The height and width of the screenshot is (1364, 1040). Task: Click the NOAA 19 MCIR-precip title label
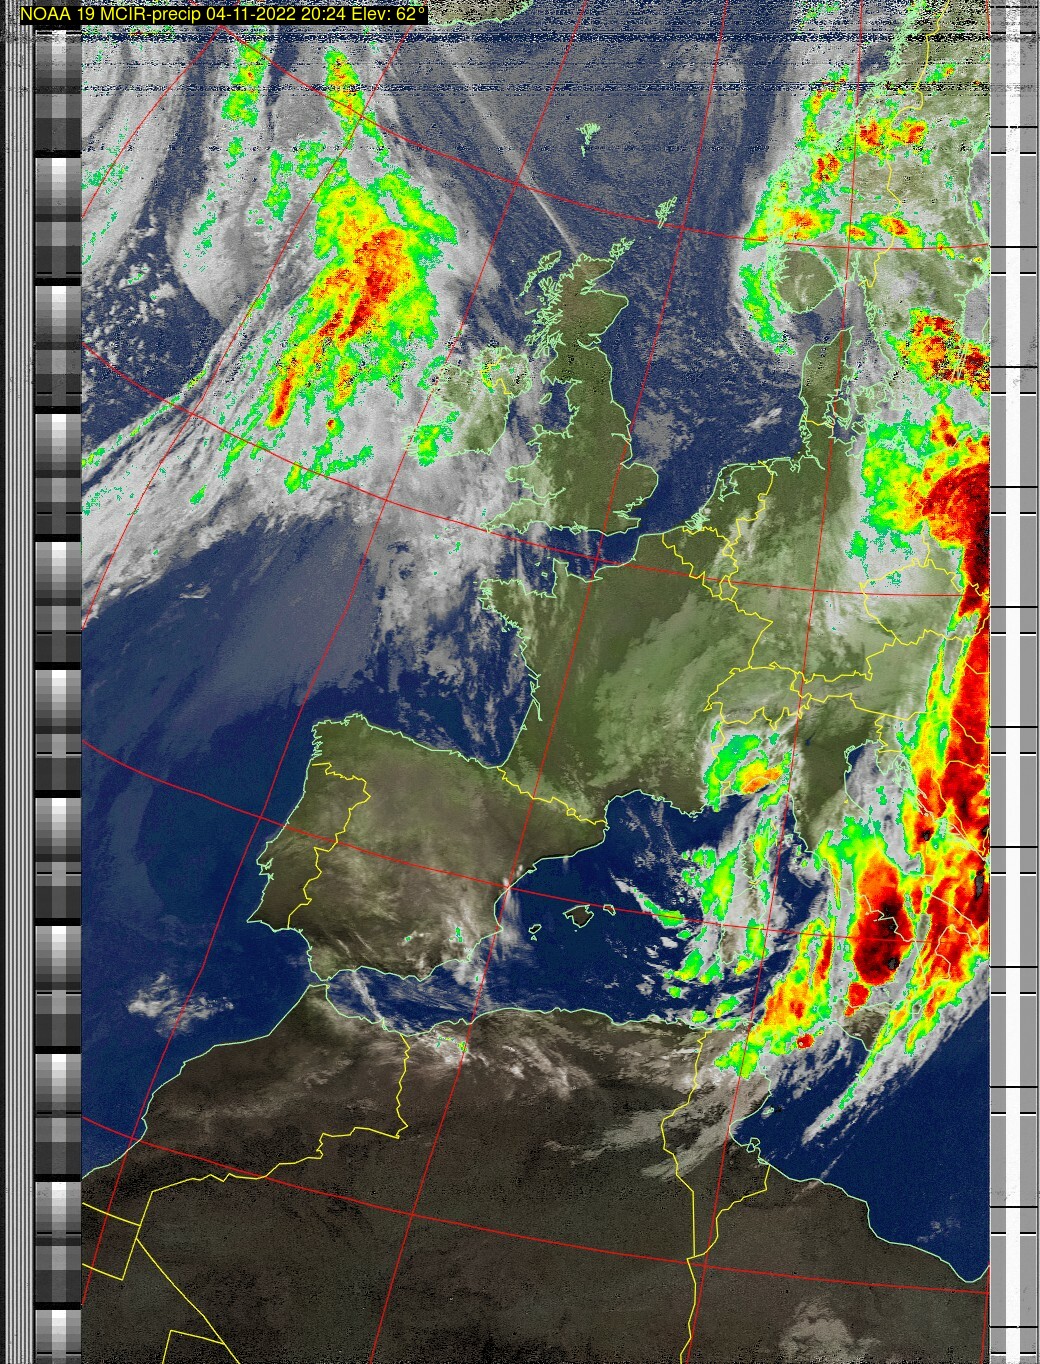pos(224,14)
